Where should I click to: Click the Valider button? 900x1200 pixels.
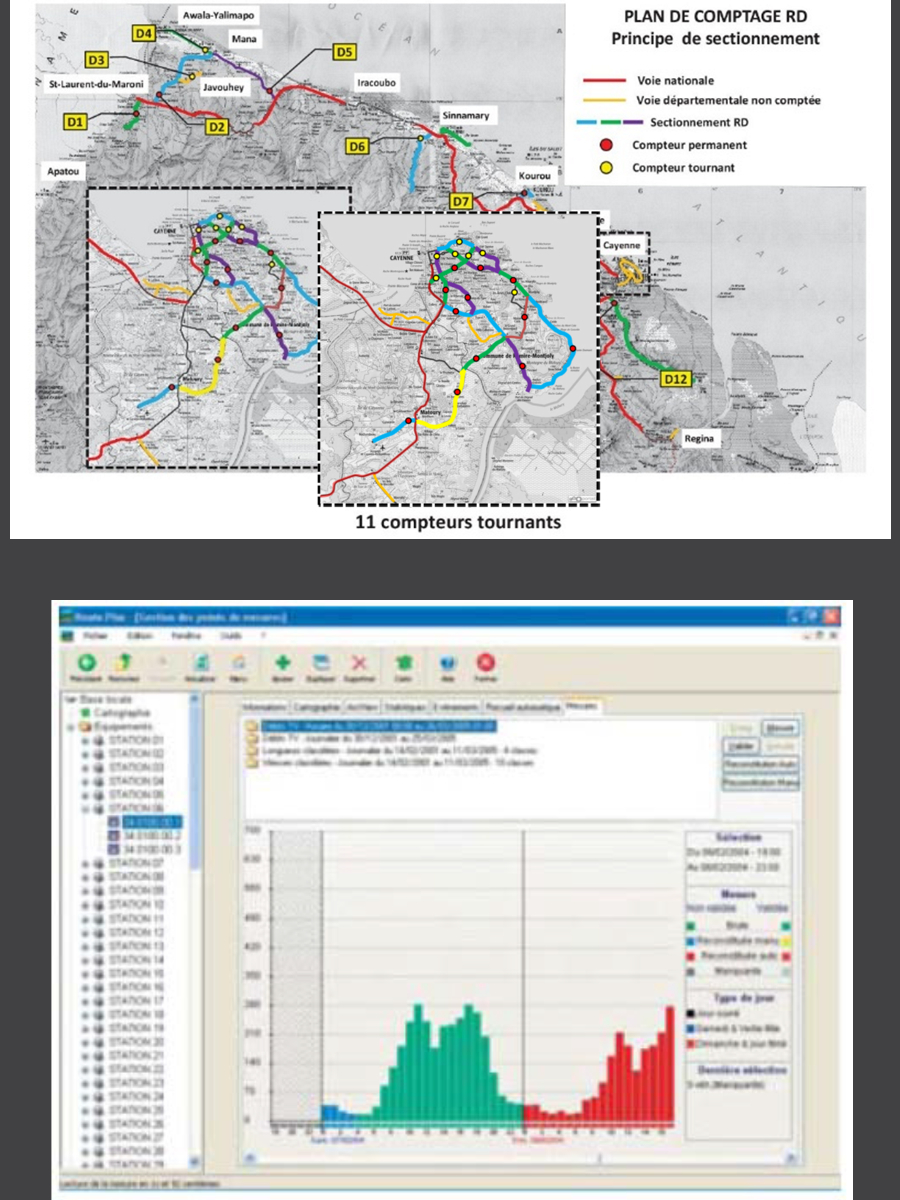(x=739, y=746)
